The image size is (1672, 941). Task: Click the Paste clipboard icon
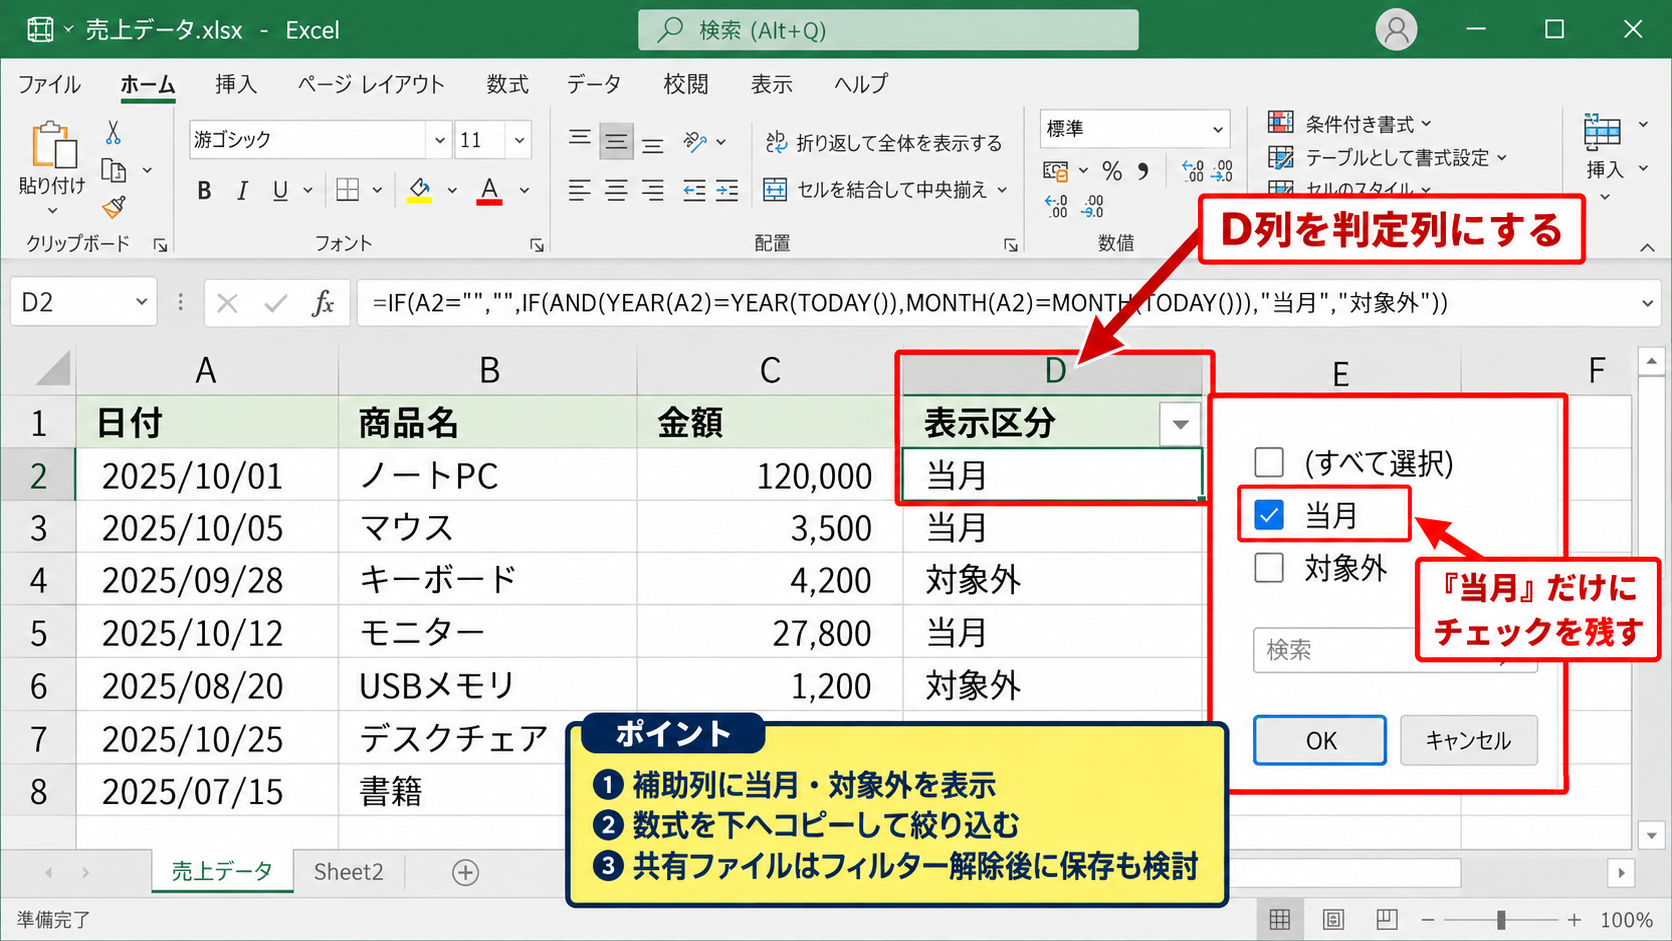[x=54, y=146]
